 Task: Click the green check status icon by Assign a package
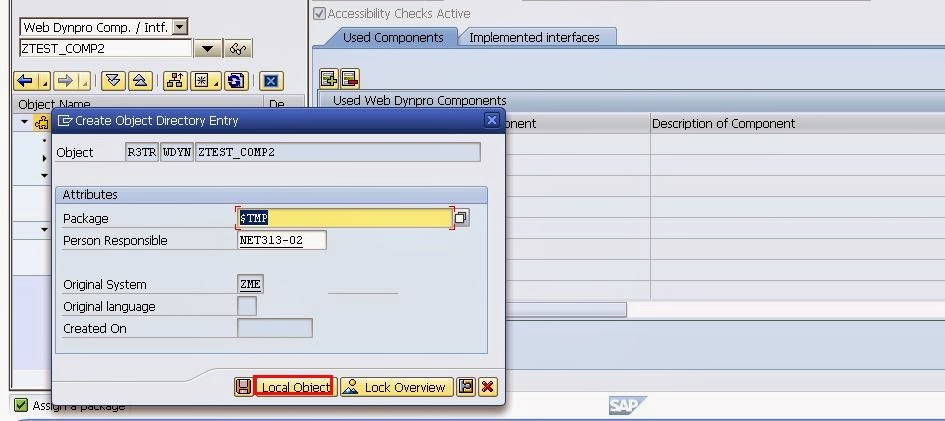(x=20, y=405)
